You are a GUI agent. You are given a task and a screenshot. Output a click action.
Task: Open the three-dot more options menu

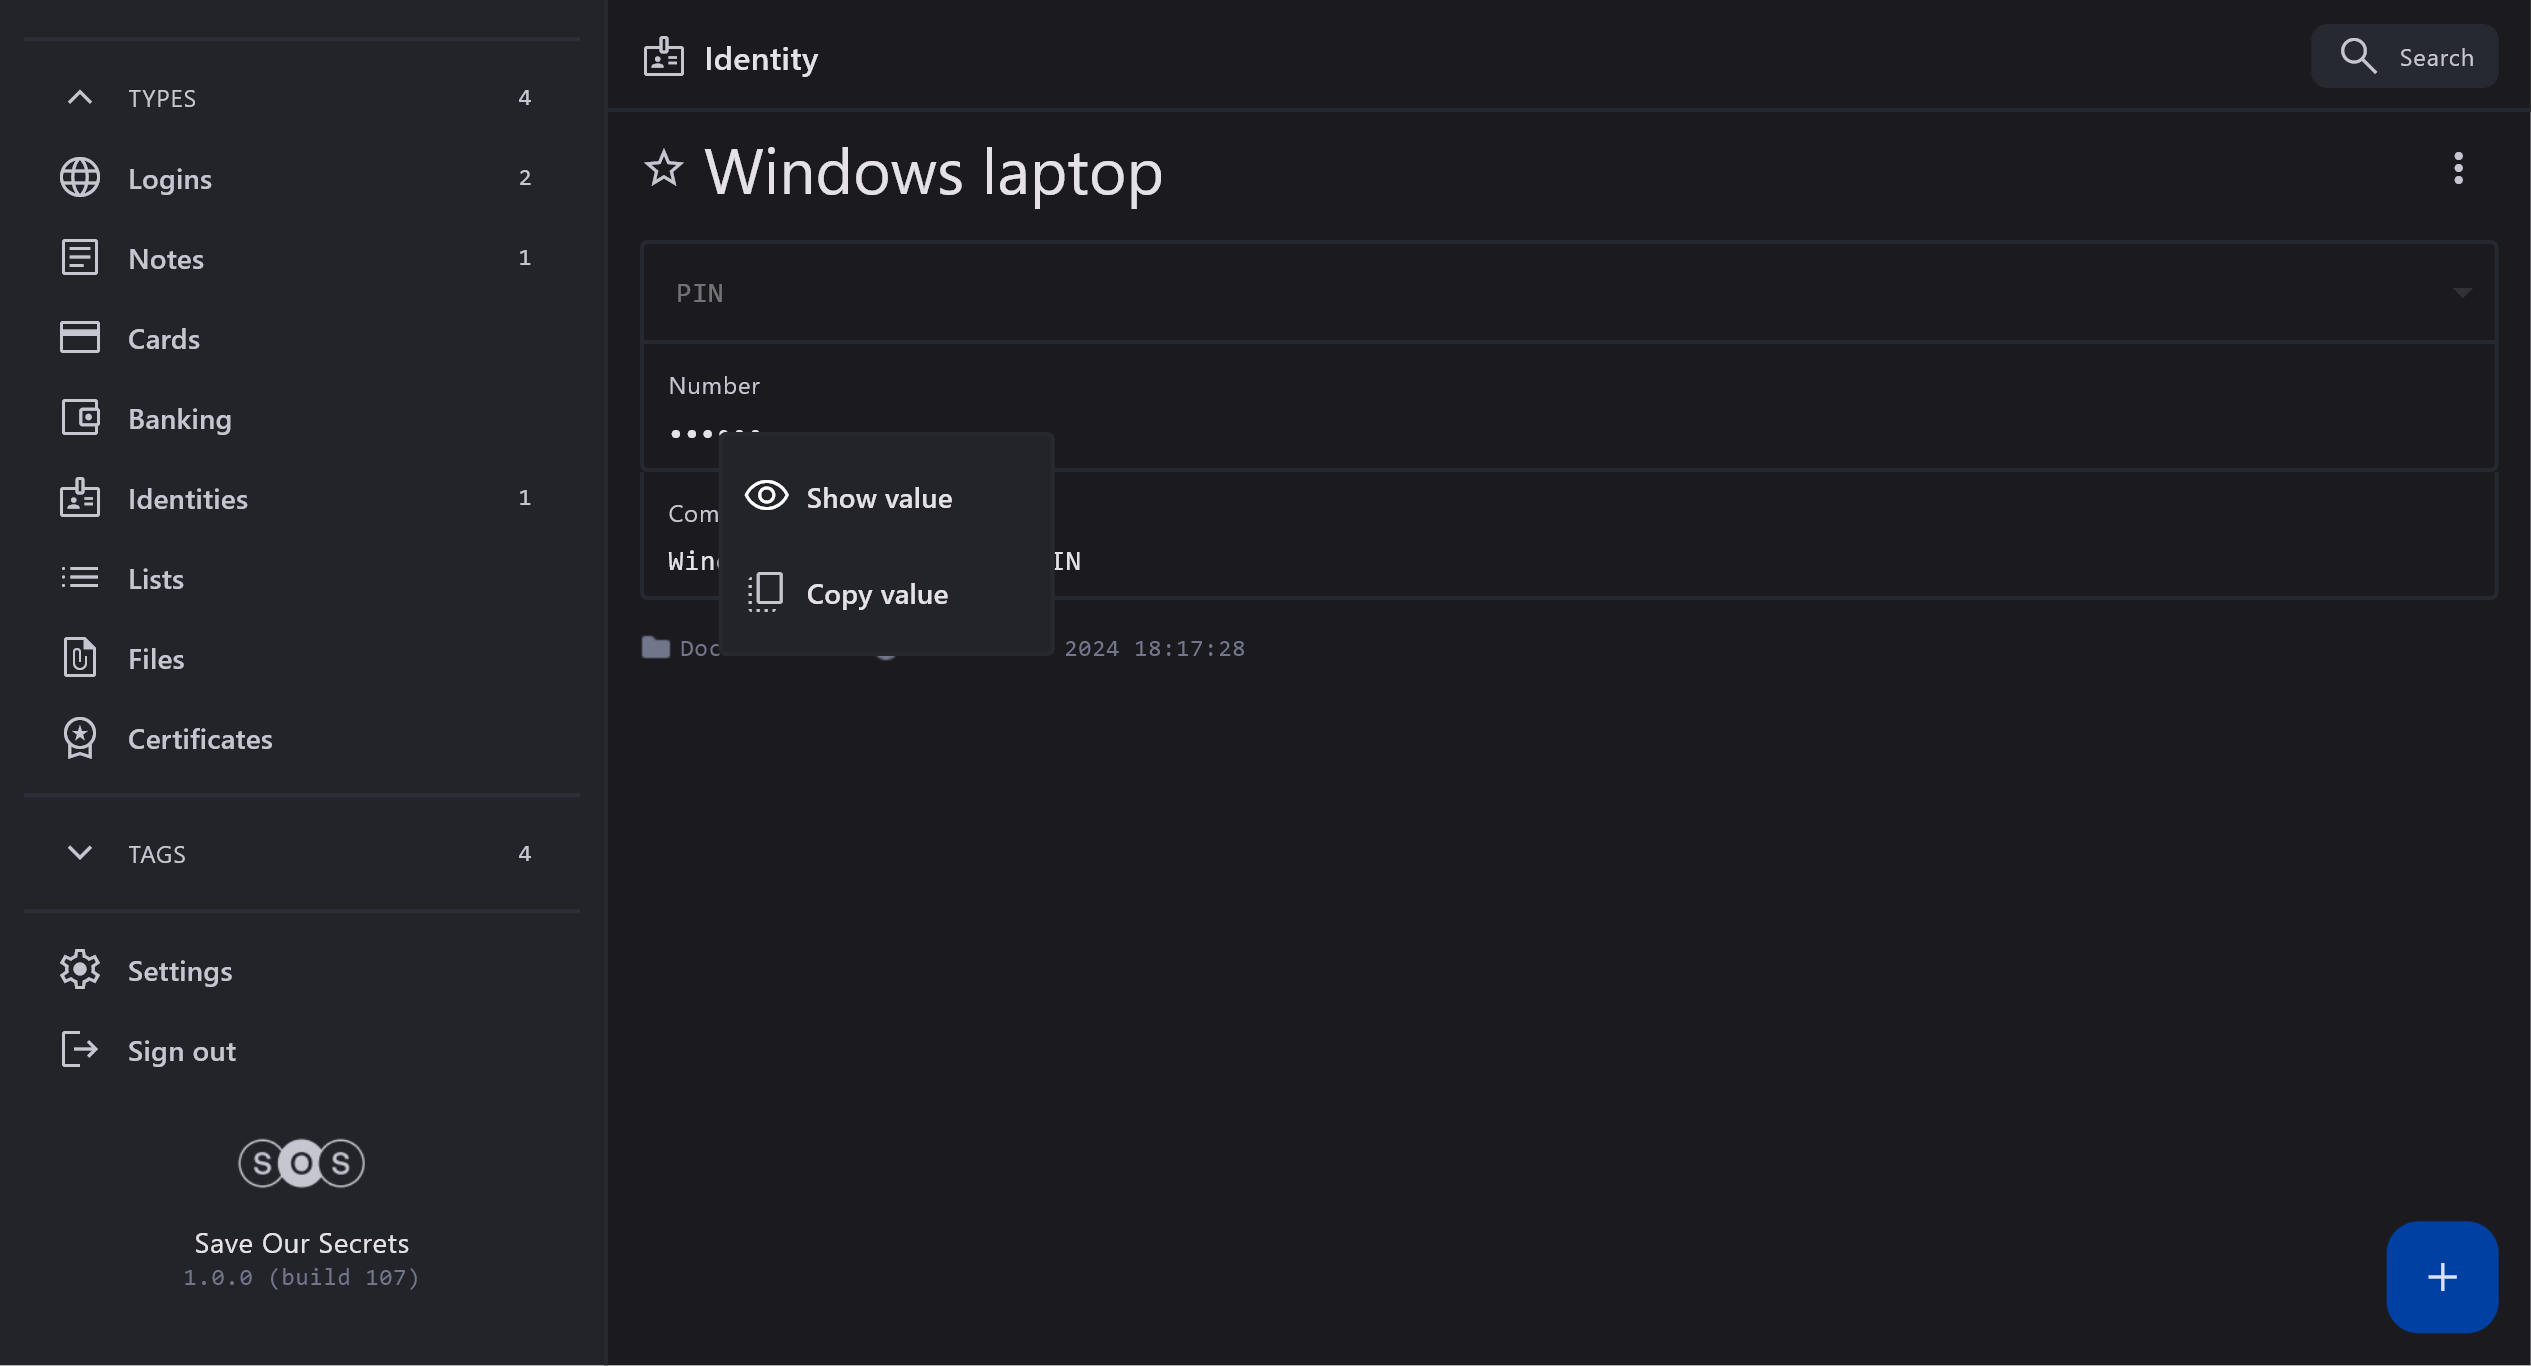2458,168
